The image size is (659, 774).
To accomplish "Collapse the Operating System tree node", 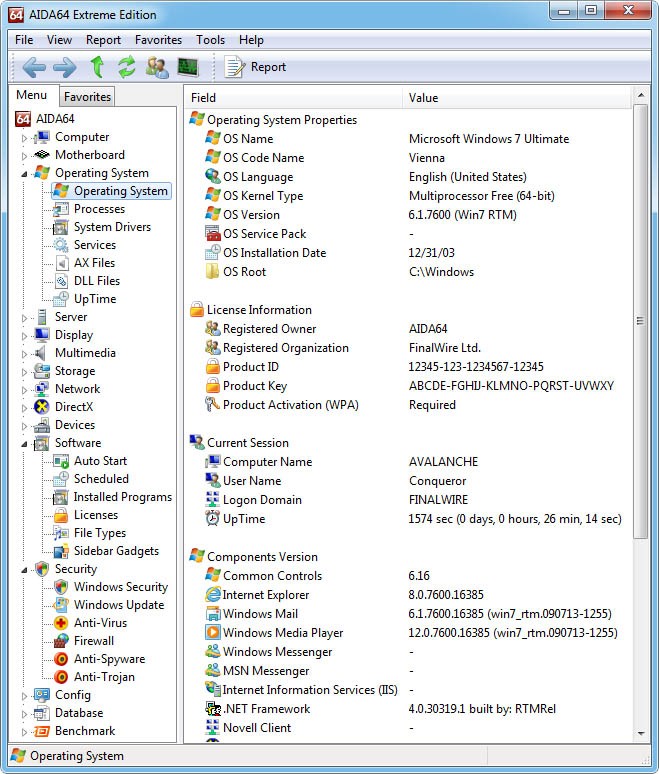I will click(x=24, y=174).
